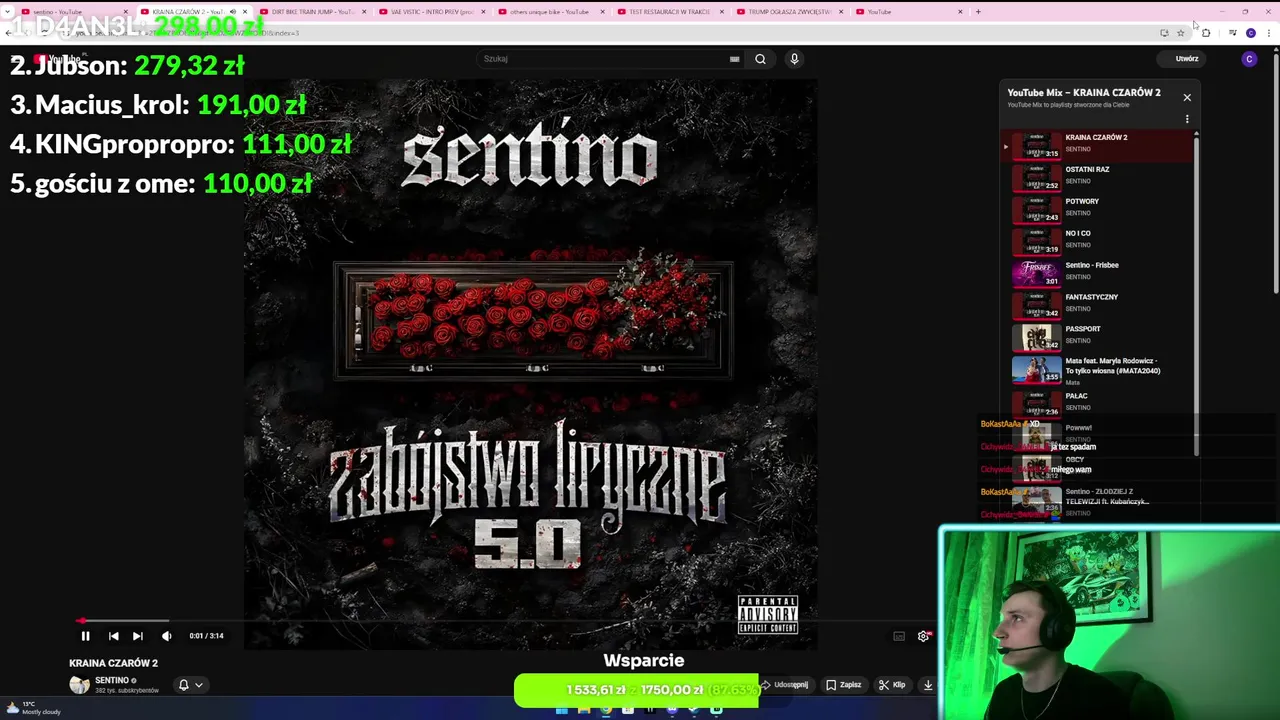Toggle subtitles icon in player
This screenshot has width=1280, height=720.
899,636
